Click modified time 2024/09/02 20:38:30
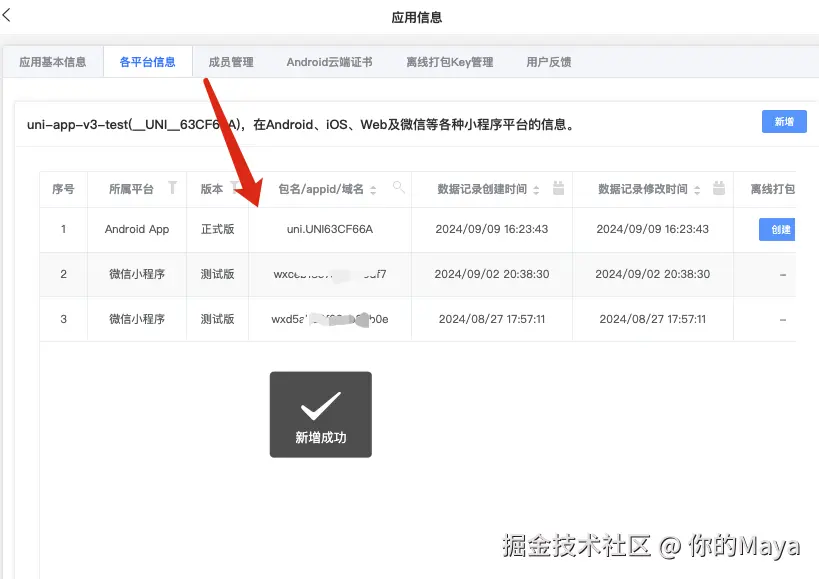 (652, 274)
